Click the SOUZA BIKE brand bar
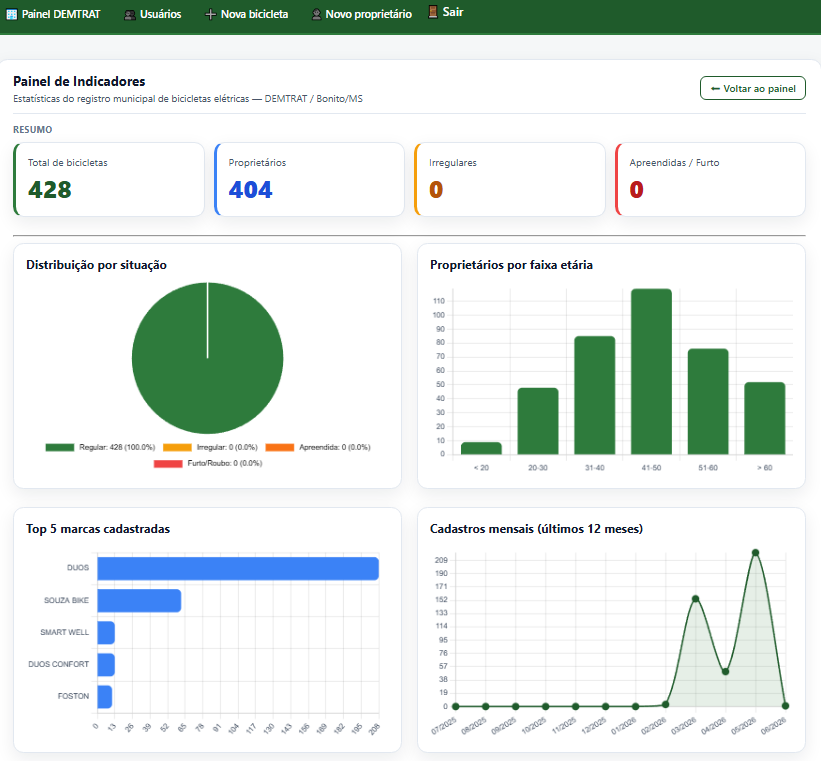This screenshot has width=821, height=761. pyautogui.click(x=139, y=601)
